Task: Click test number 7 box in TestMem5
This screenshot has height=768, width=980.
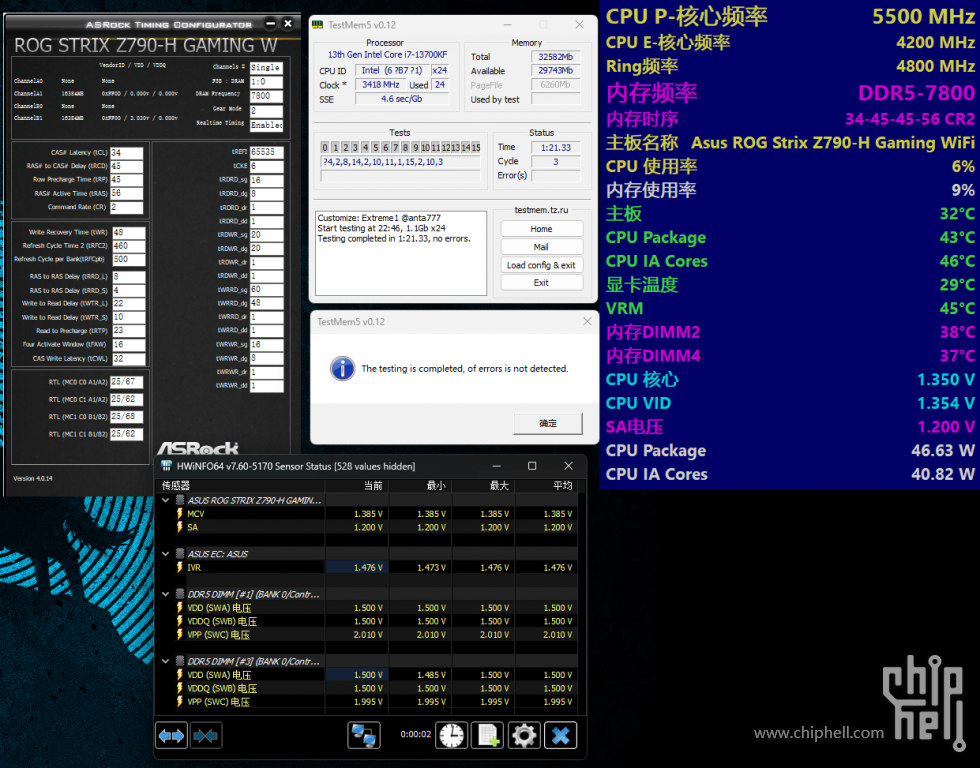Action: point(395,147)
